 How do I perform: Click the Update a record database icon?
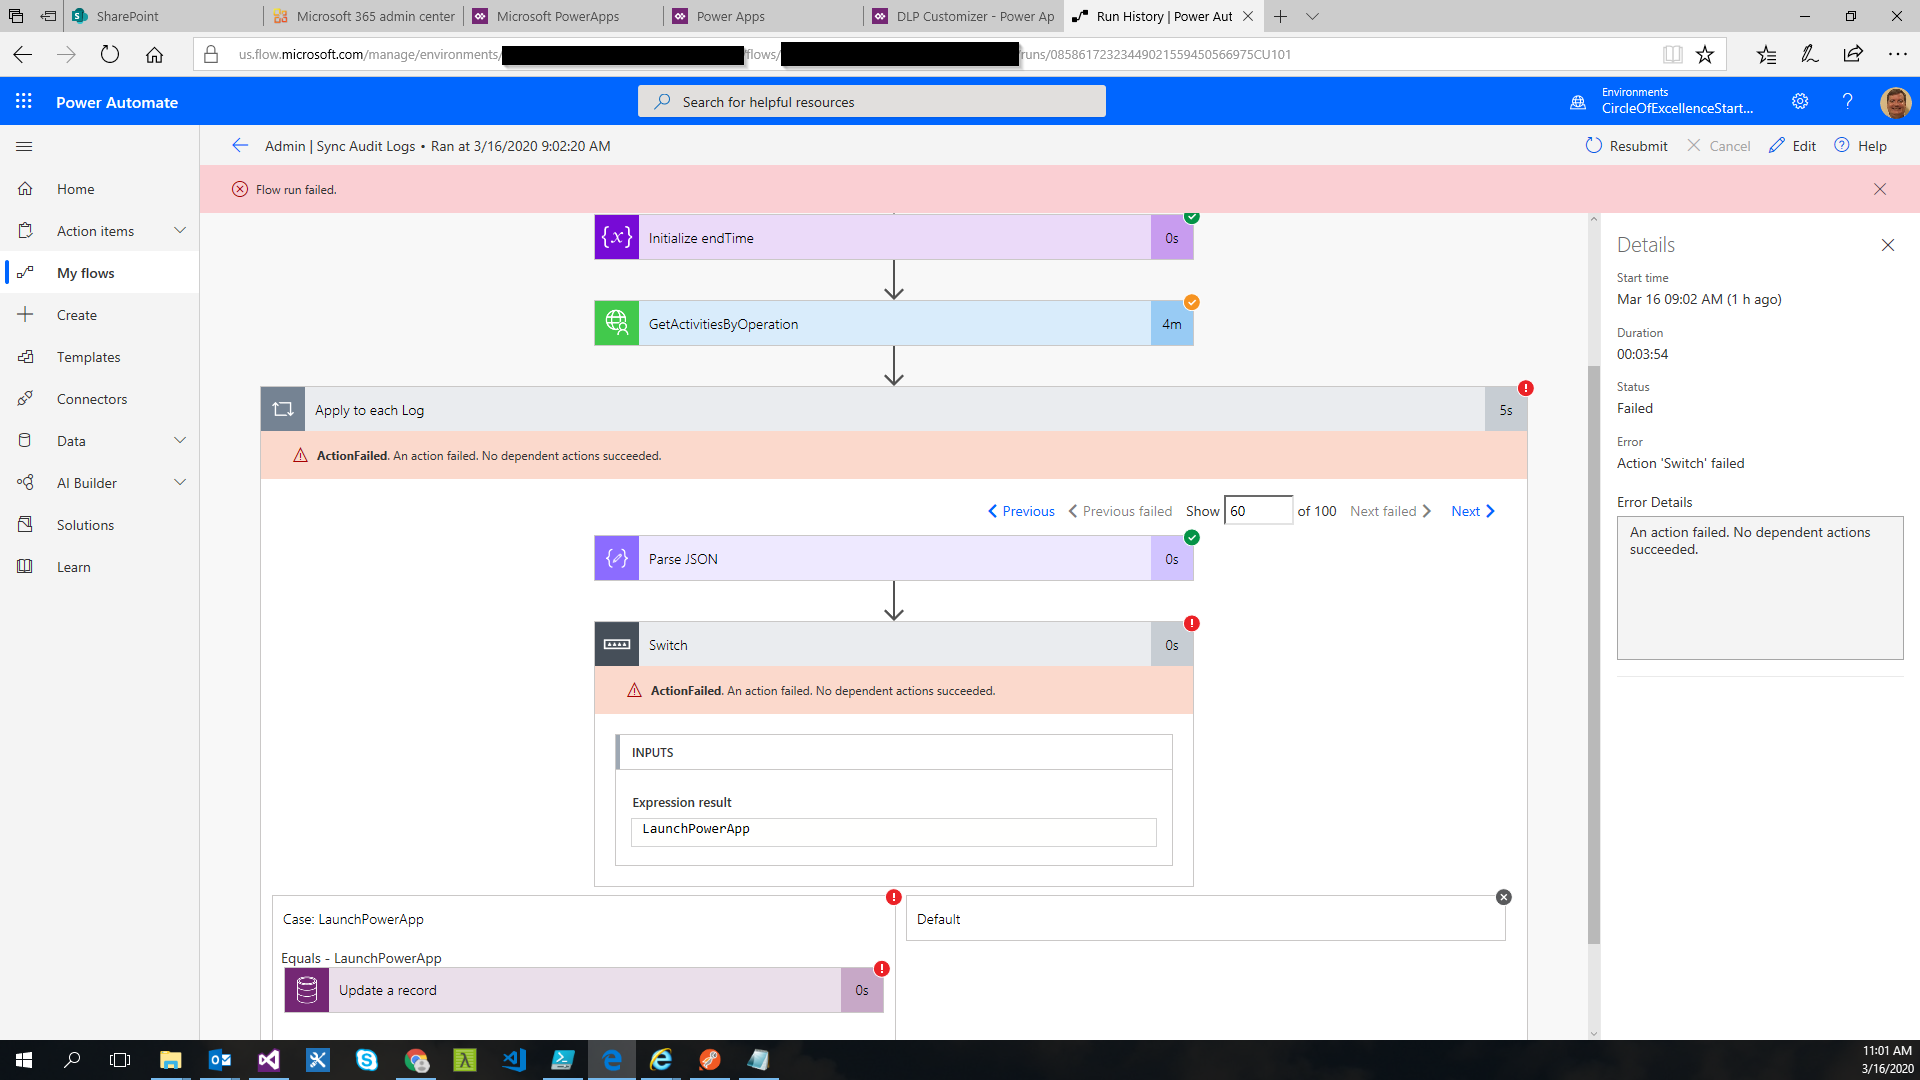click(306, 990)
